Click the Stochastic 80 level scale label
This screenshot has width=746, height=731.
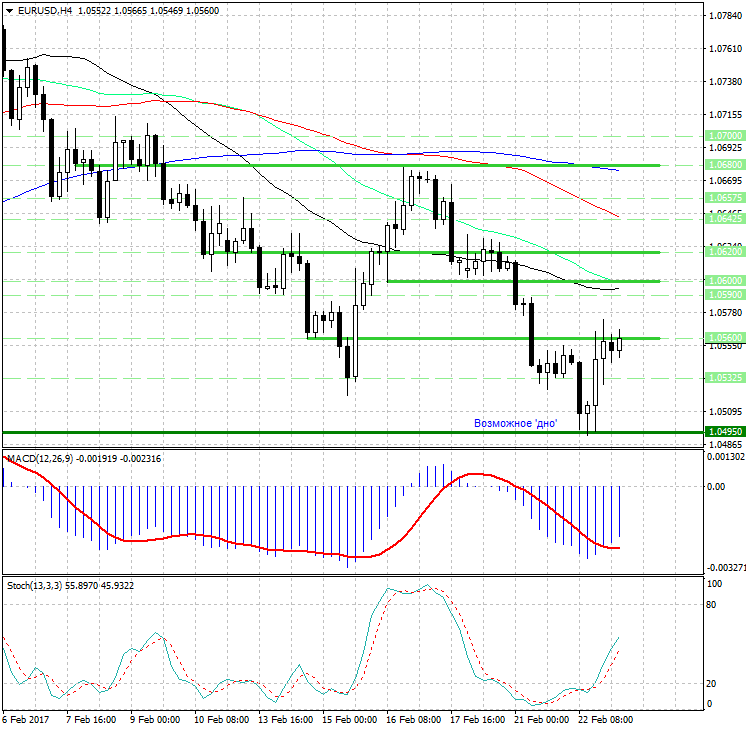(713, 605)
